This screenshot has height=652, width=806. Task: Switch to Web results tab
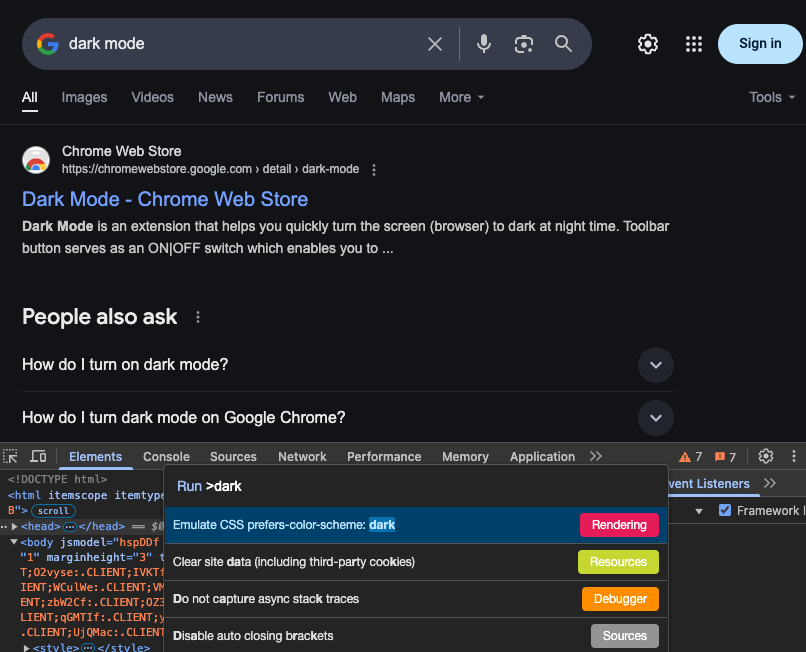[342, 97]
